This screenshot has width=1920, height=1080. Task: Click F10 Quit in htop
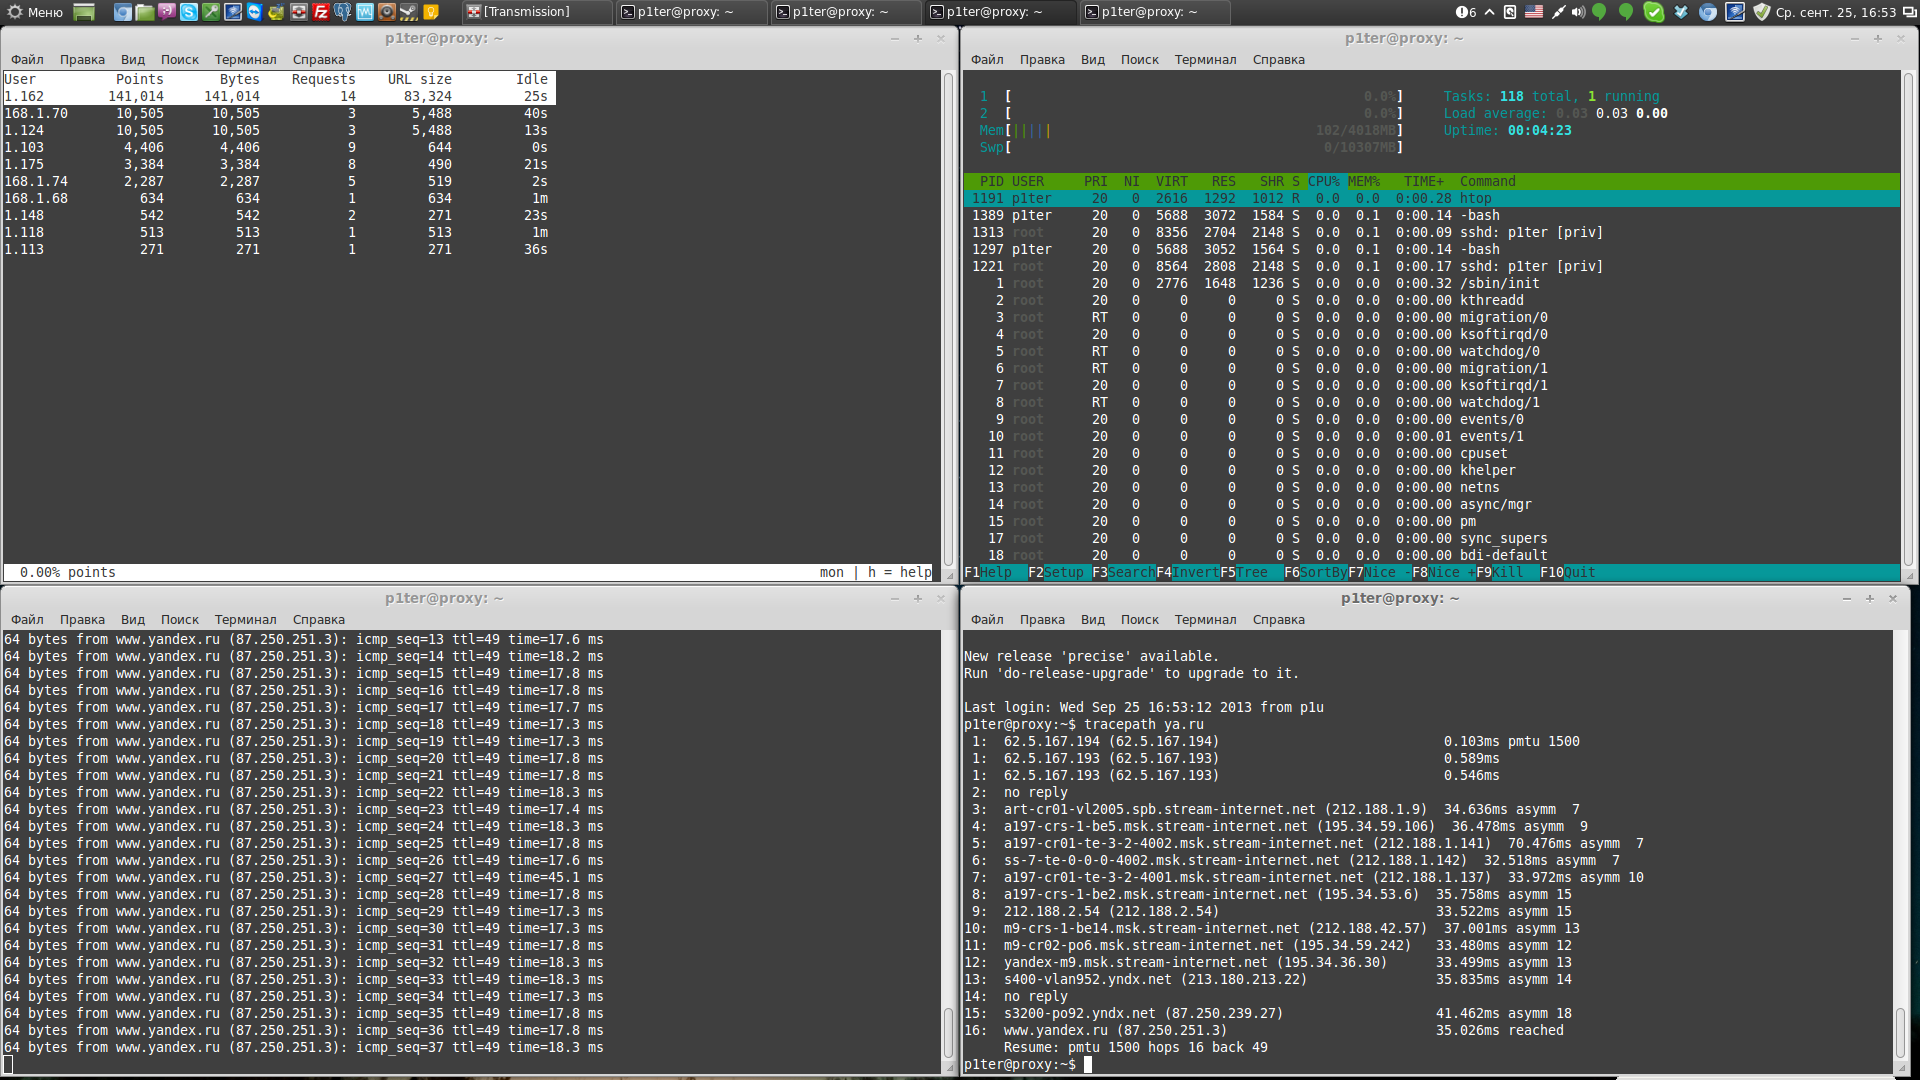[1578, 572]
